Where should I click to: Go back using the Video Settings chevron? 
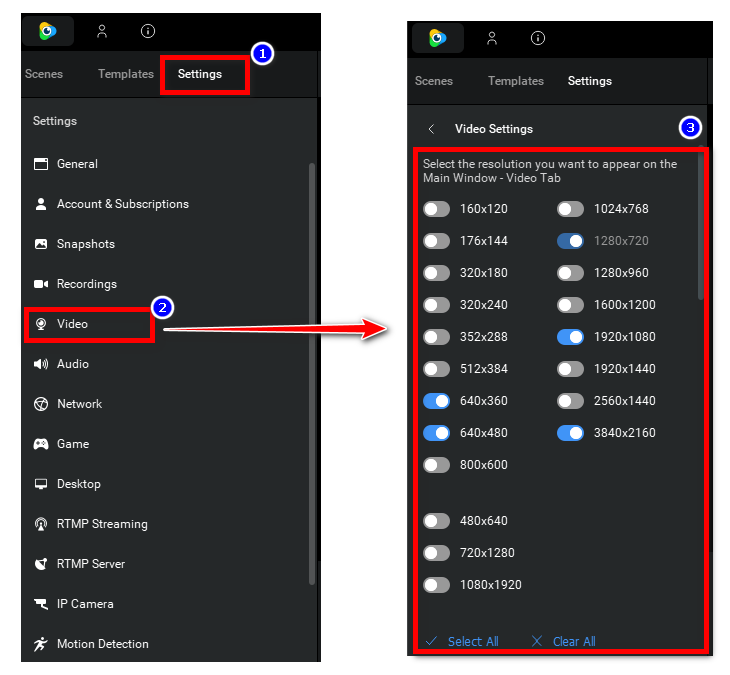[431, 129]
